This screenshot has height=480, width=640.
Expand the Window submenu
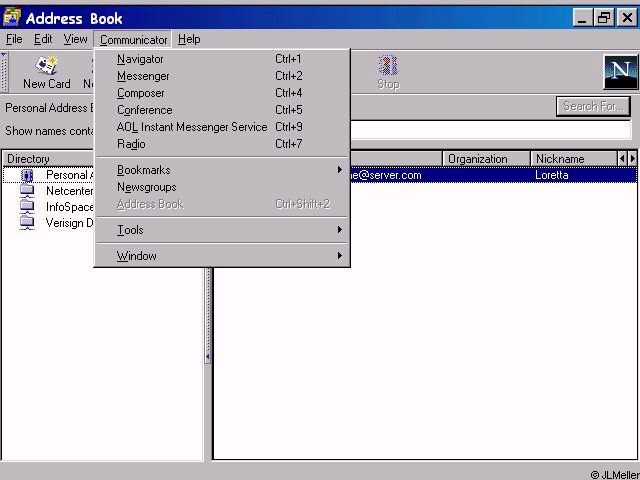pyautogui.click(x=222, y=256)
